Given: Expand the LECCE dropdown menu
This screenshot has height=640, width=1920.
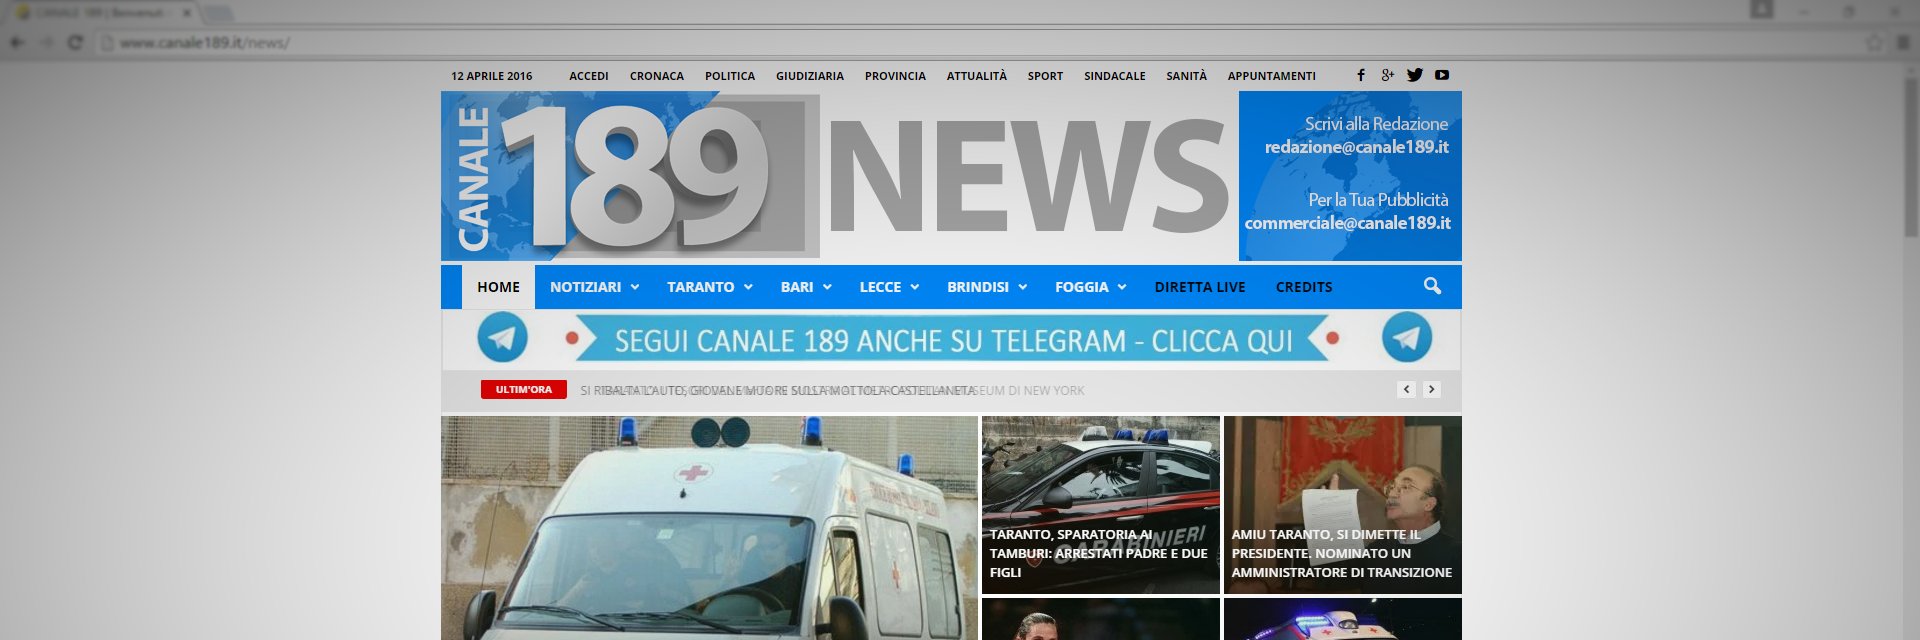Looking at the screenshot, I should 889,287.
